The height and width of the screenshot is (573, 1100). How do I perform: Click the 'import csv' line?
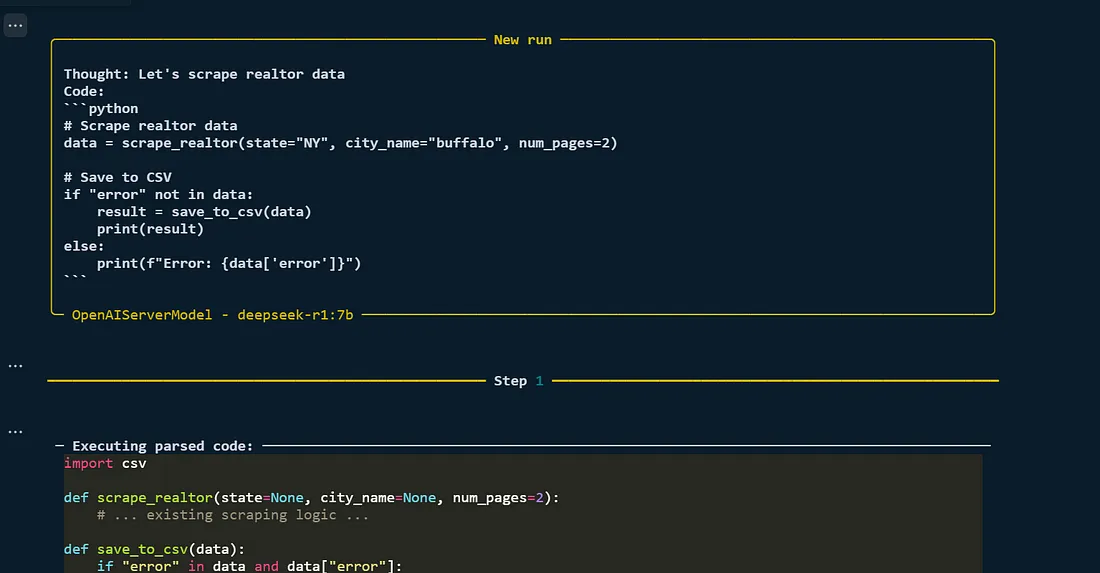[105, 464]
